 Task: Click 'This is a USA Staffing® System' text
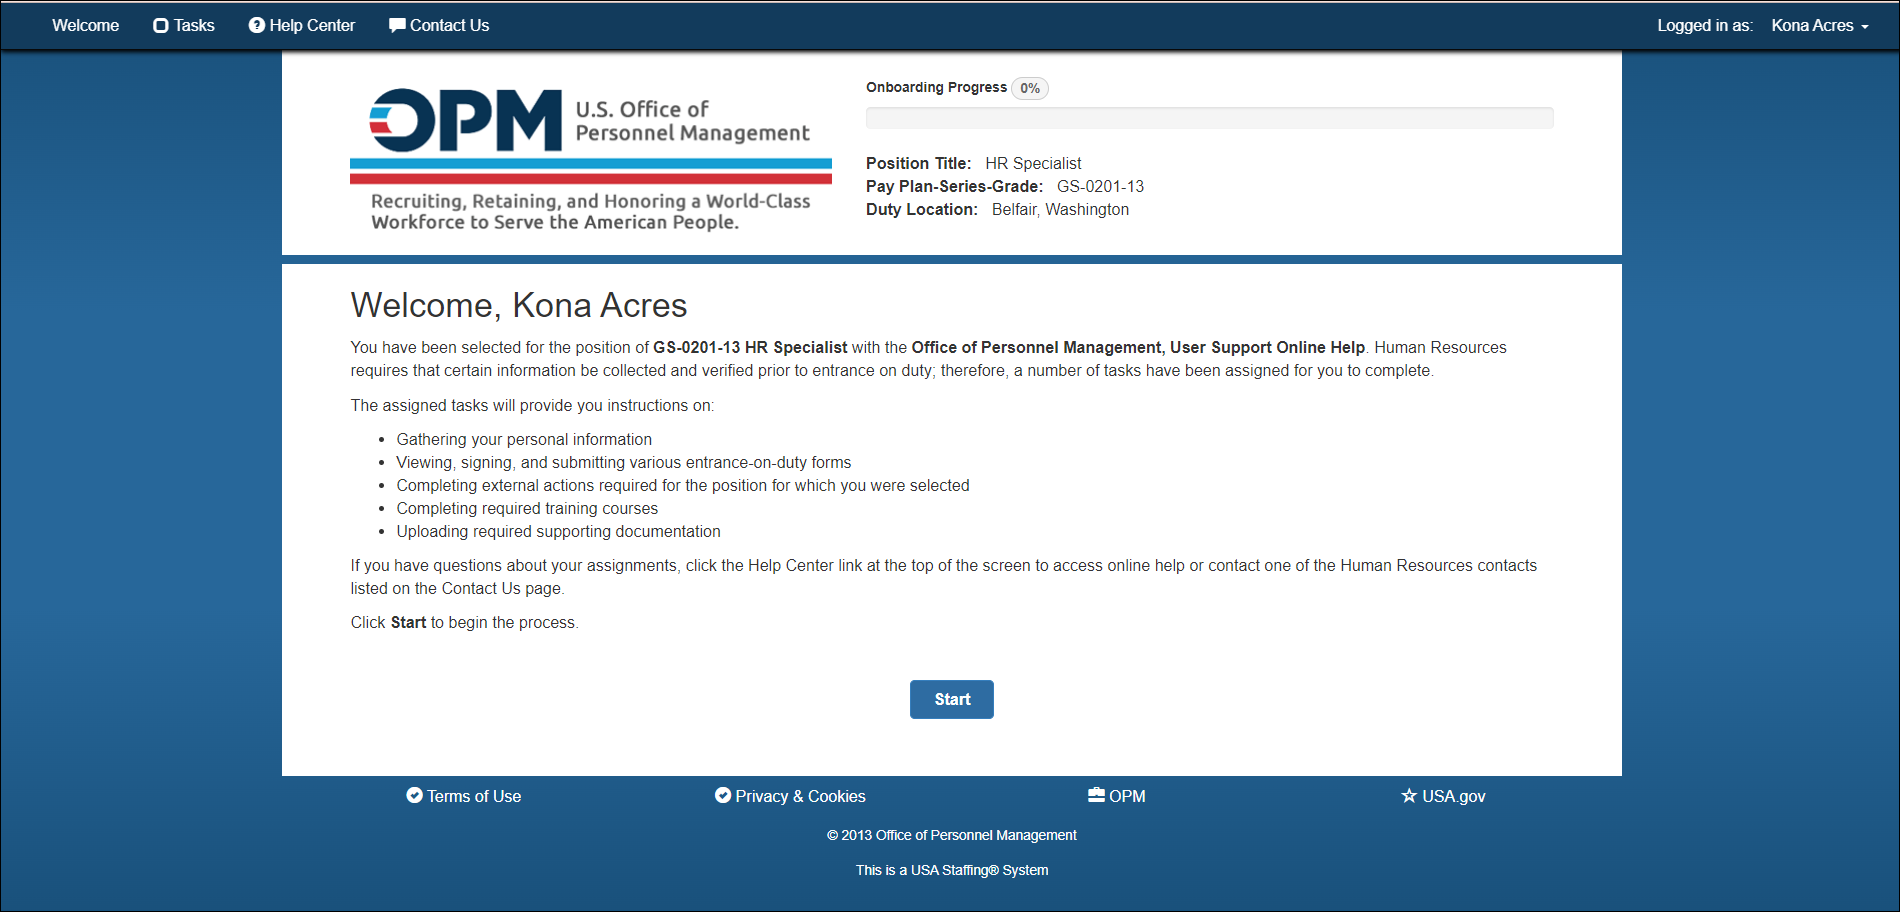[952, 870]
